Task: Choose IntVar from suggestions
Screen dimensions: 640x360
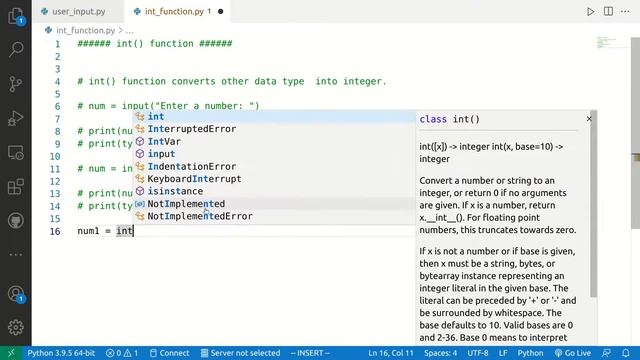Action: click(274, 142)
